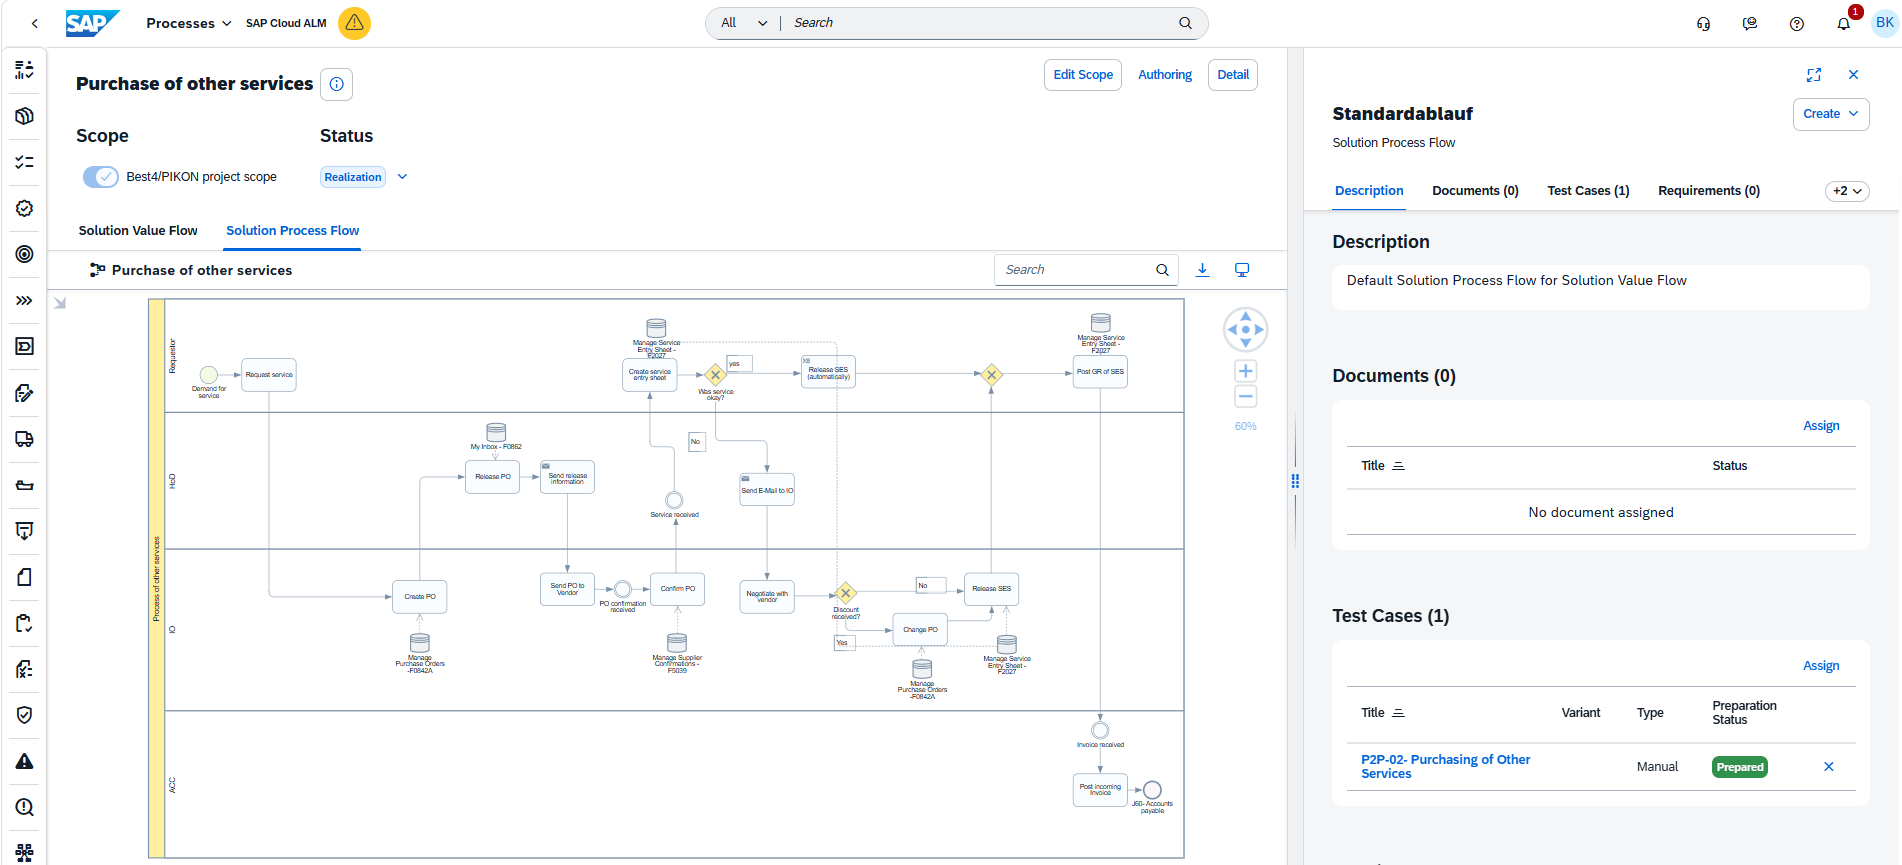The height and width of the screenshot is (865, 1902).
Task: Open P2P-02- Purchasing of Other Services link
Action: point(1445,767)
